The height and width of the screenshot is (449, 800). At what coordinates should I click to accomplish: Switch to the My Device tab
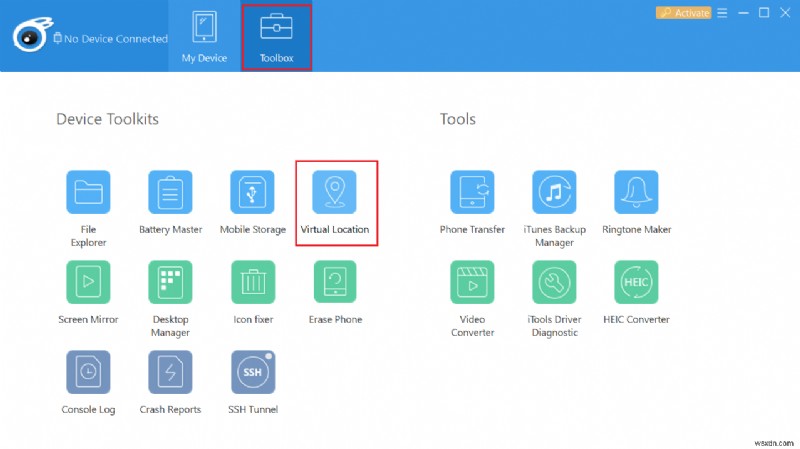coord(204,35)
